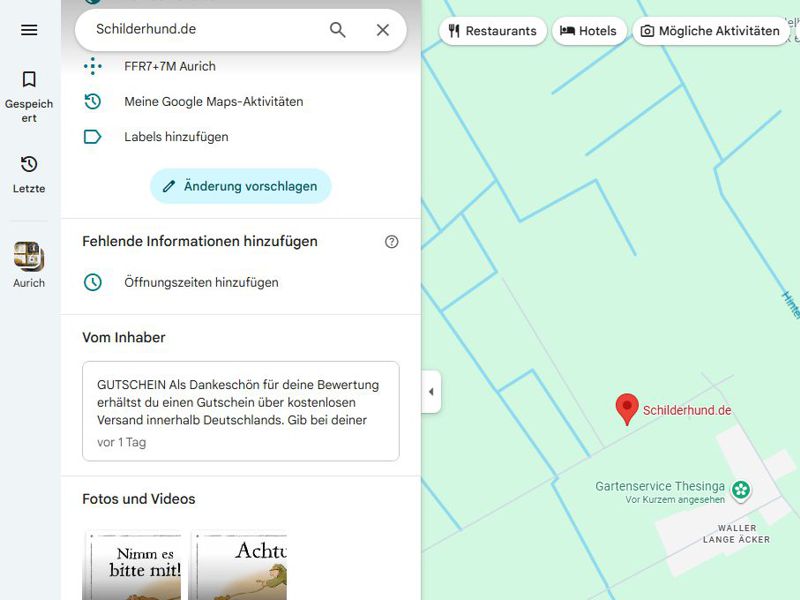The height and width of the screenshot is (600, 800).
Task: Open the Gespeichert saved places panel
Action: pos(29,95)
